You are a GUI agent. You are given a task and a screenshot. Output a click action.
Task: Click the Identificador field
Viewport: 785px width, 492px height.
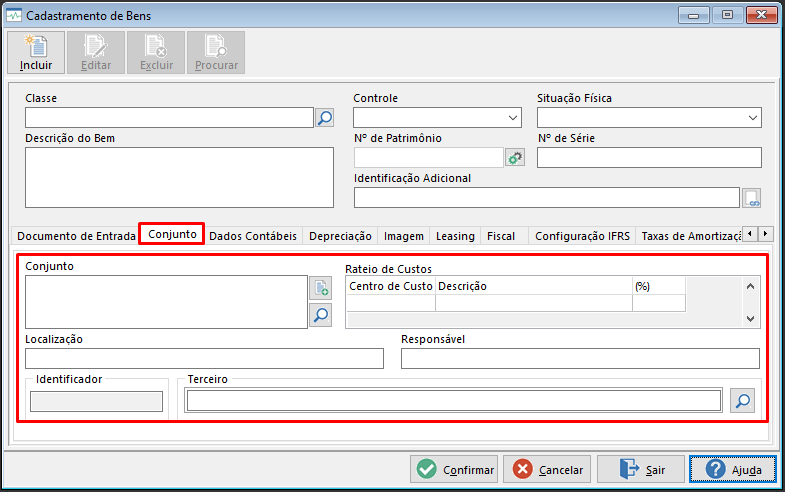[96, 401]
